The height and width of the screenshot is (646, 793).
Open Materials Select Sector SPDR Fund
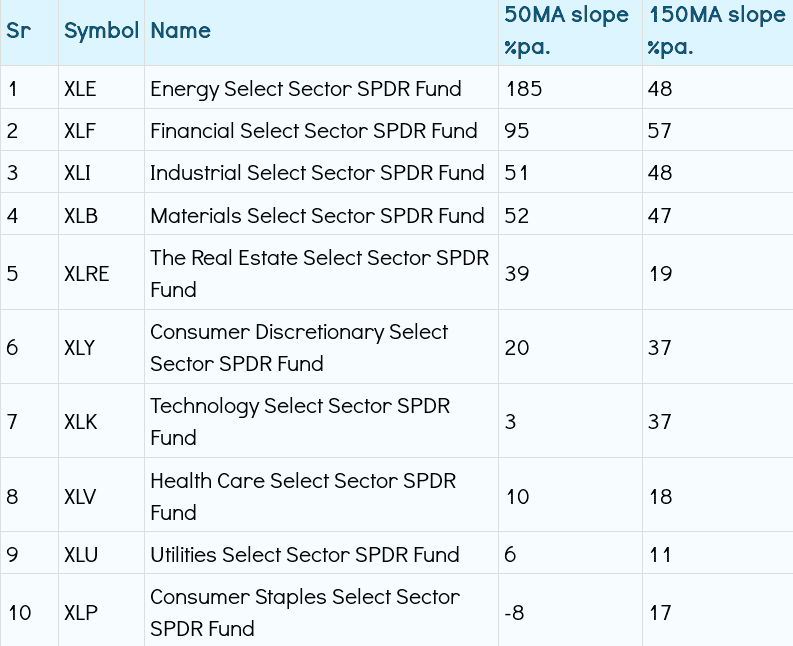coord(317,215)
